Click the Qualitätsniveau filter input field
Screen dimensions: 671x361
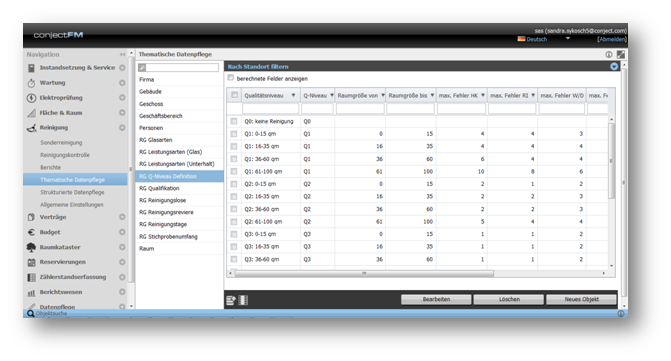tap(270, 109)
